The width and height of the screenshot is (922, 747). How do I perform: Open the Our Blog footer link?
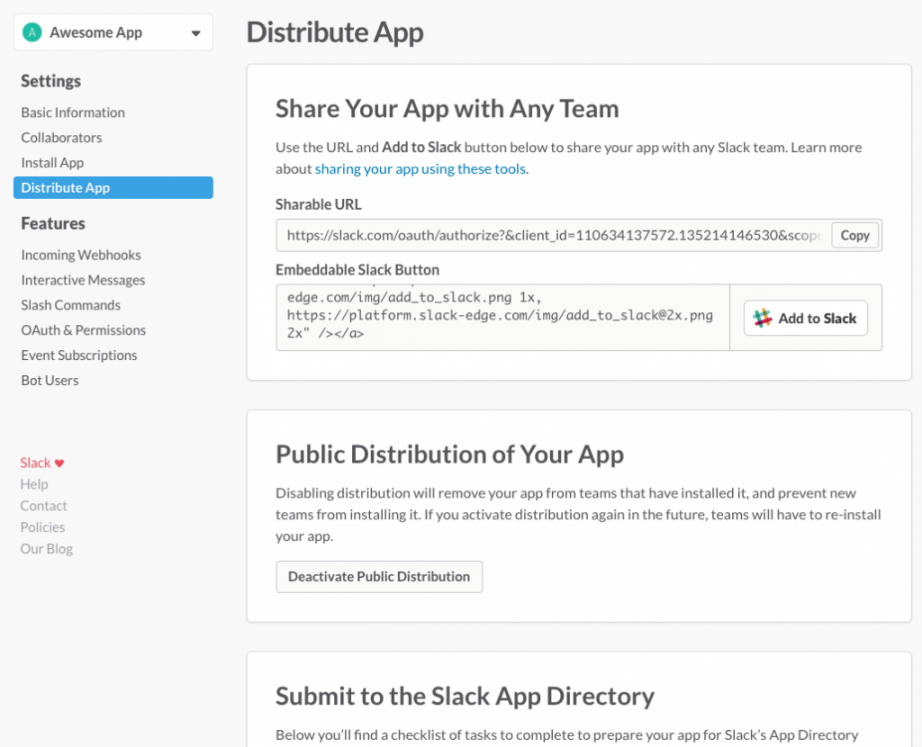(46, 549)
